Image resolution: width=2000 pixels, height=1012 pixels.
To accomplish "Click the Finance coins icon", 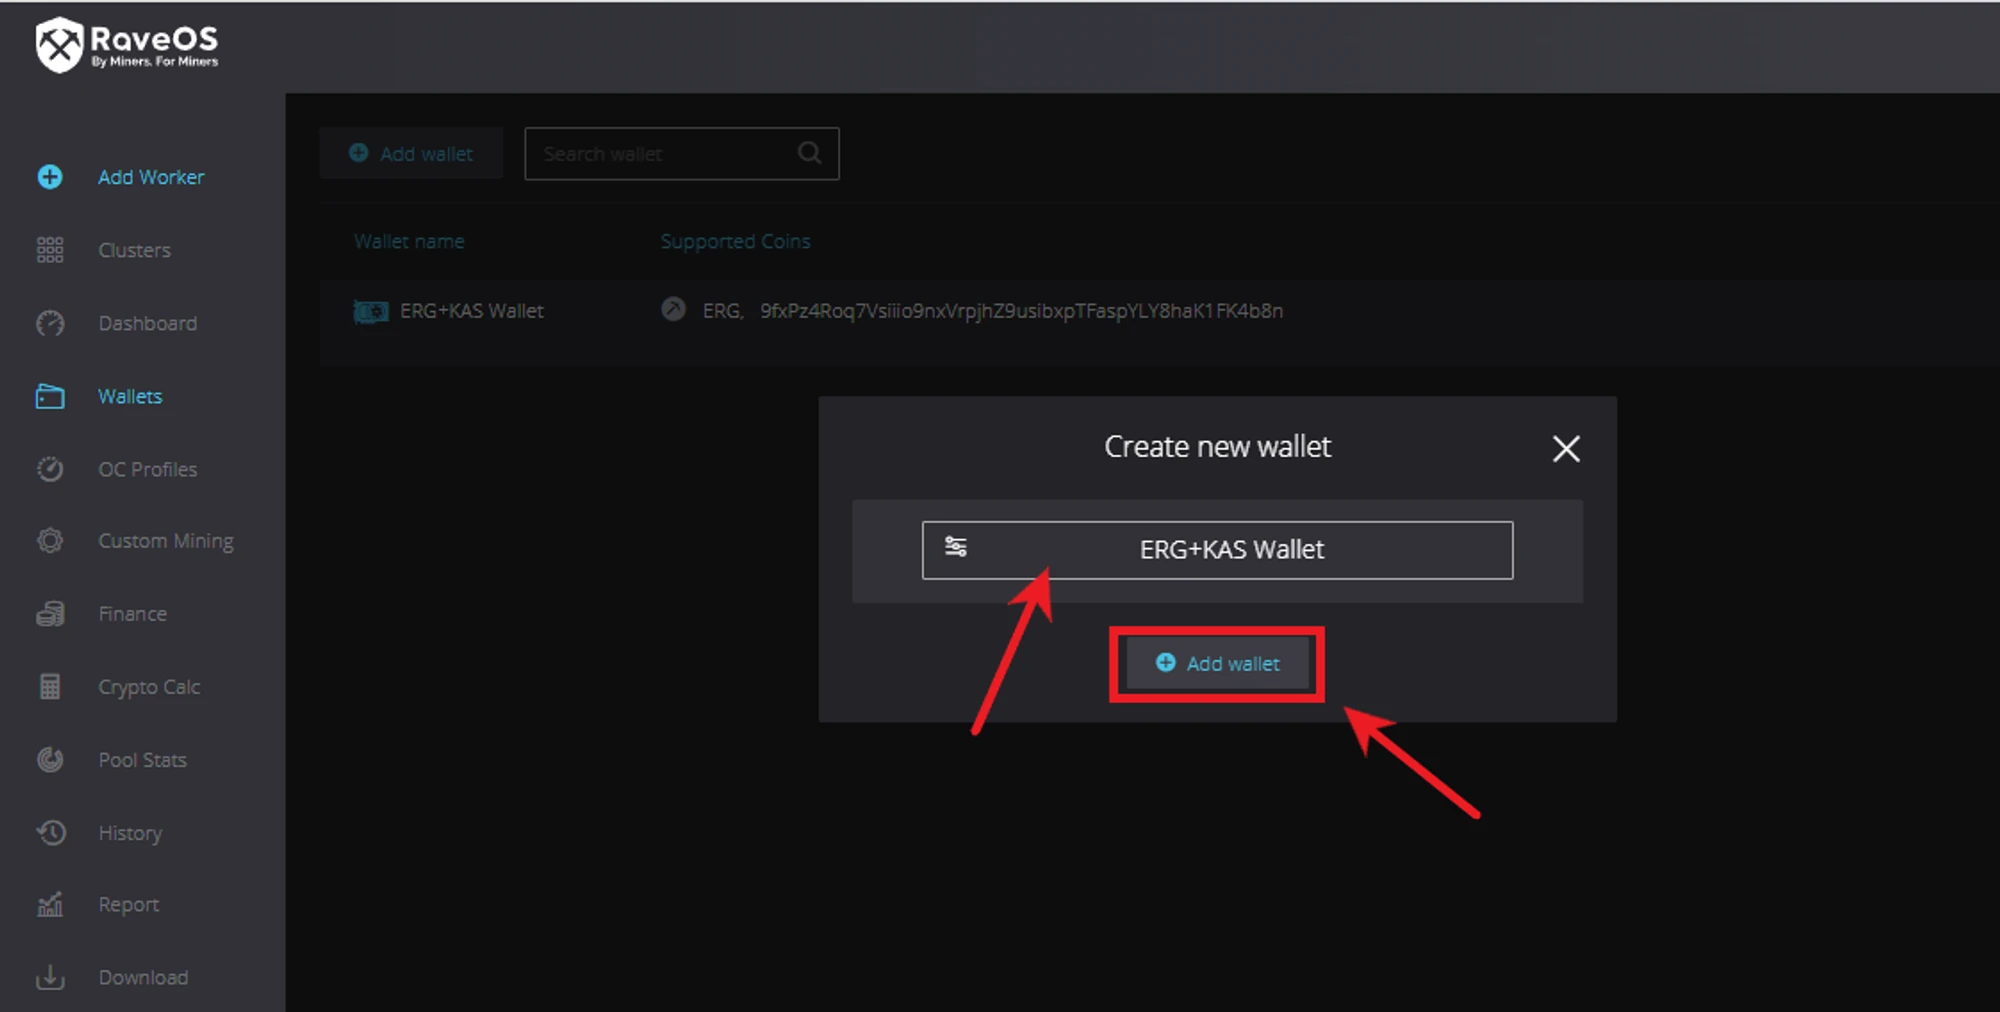I will (x=50, y=614).
